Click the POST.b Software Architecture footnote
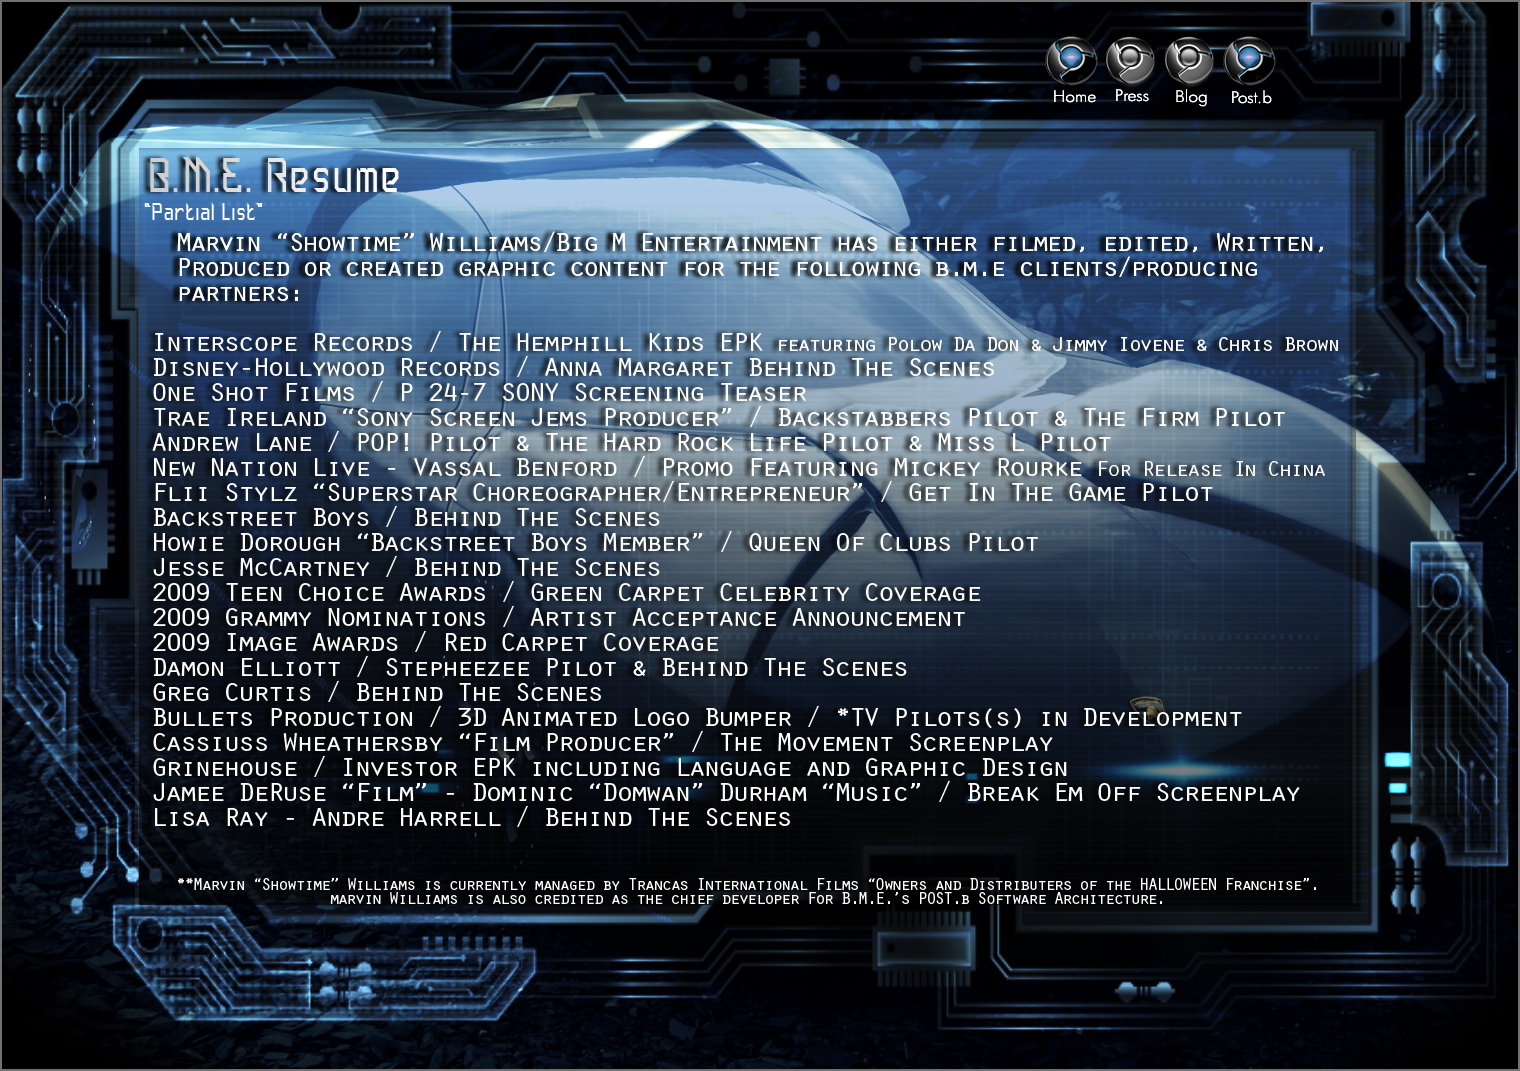The width and height of the screenshot is (1520, 1071). (x=748, y=899)
